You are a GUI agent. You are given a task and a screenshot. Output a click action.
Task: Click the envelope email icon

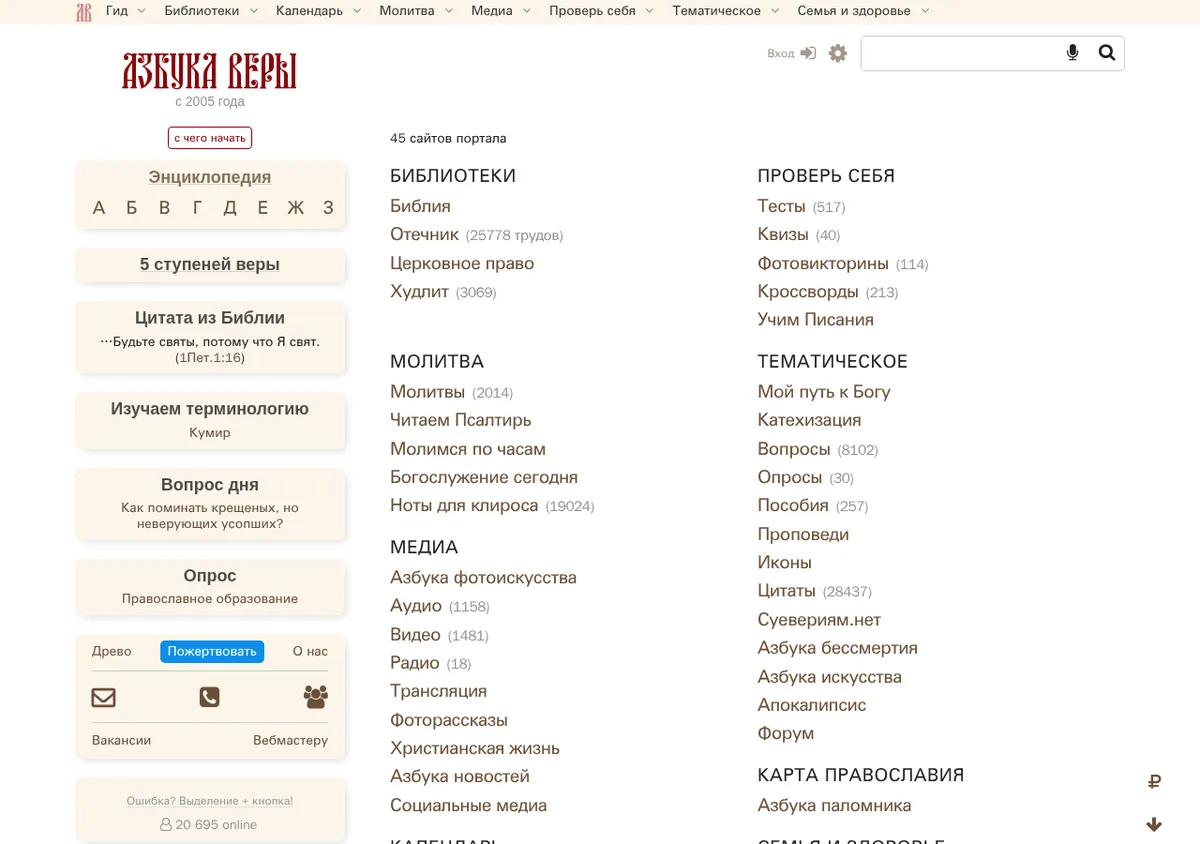coord(104,697)
